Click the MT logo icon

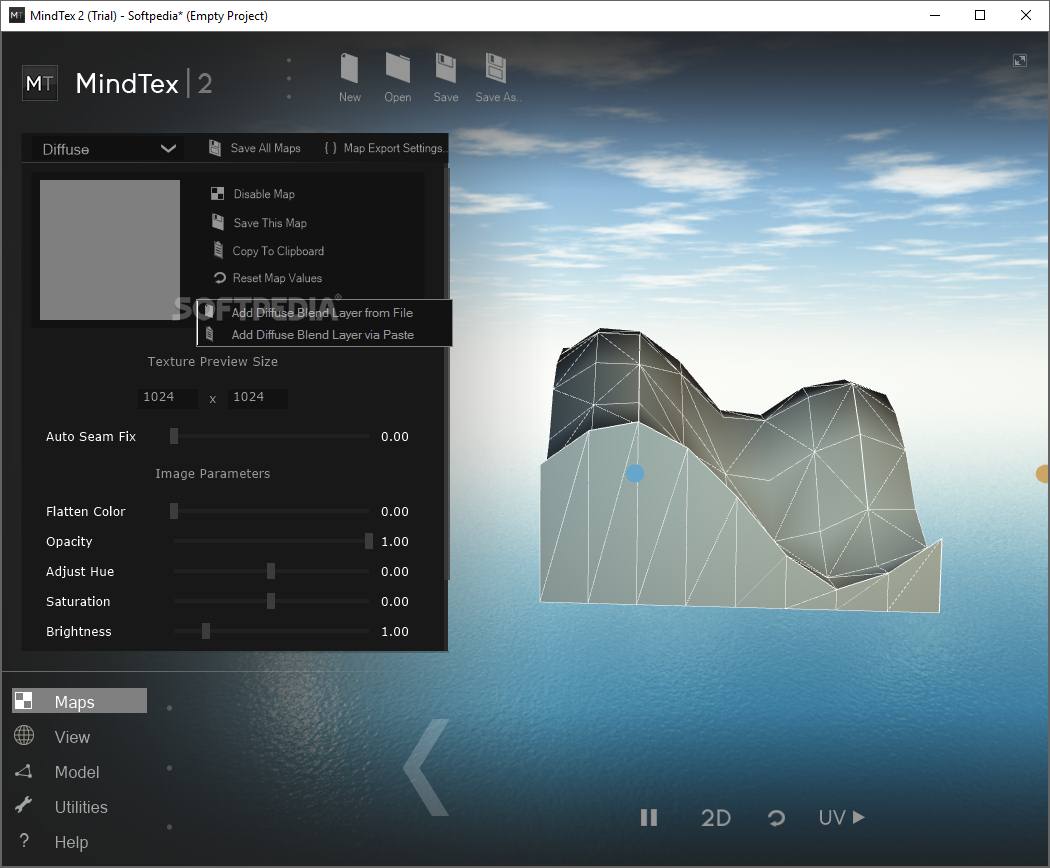pyautogui.click(x=40, y=83)
